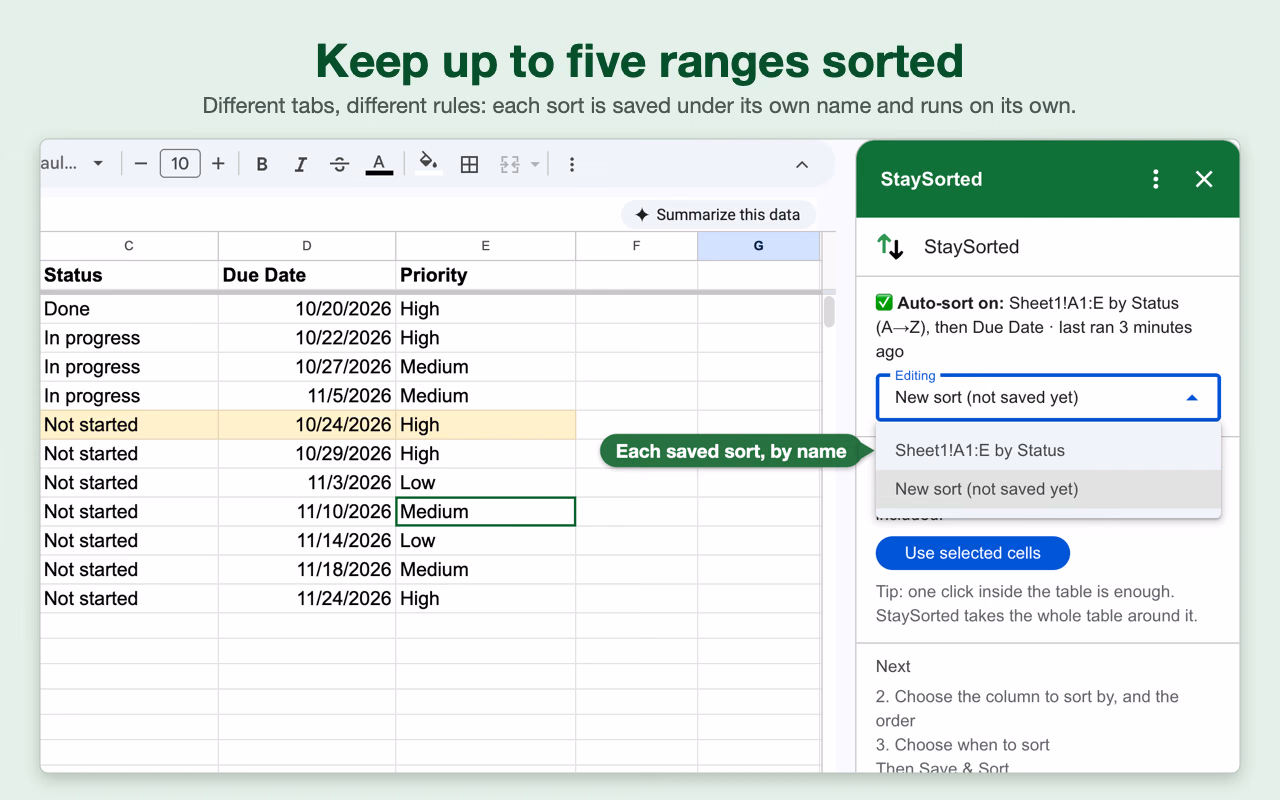Screen dimensions: 1280x800
Task: Choose New sort (not saved yet) option
Action: pyautogui.click(x=1048, y=489)
